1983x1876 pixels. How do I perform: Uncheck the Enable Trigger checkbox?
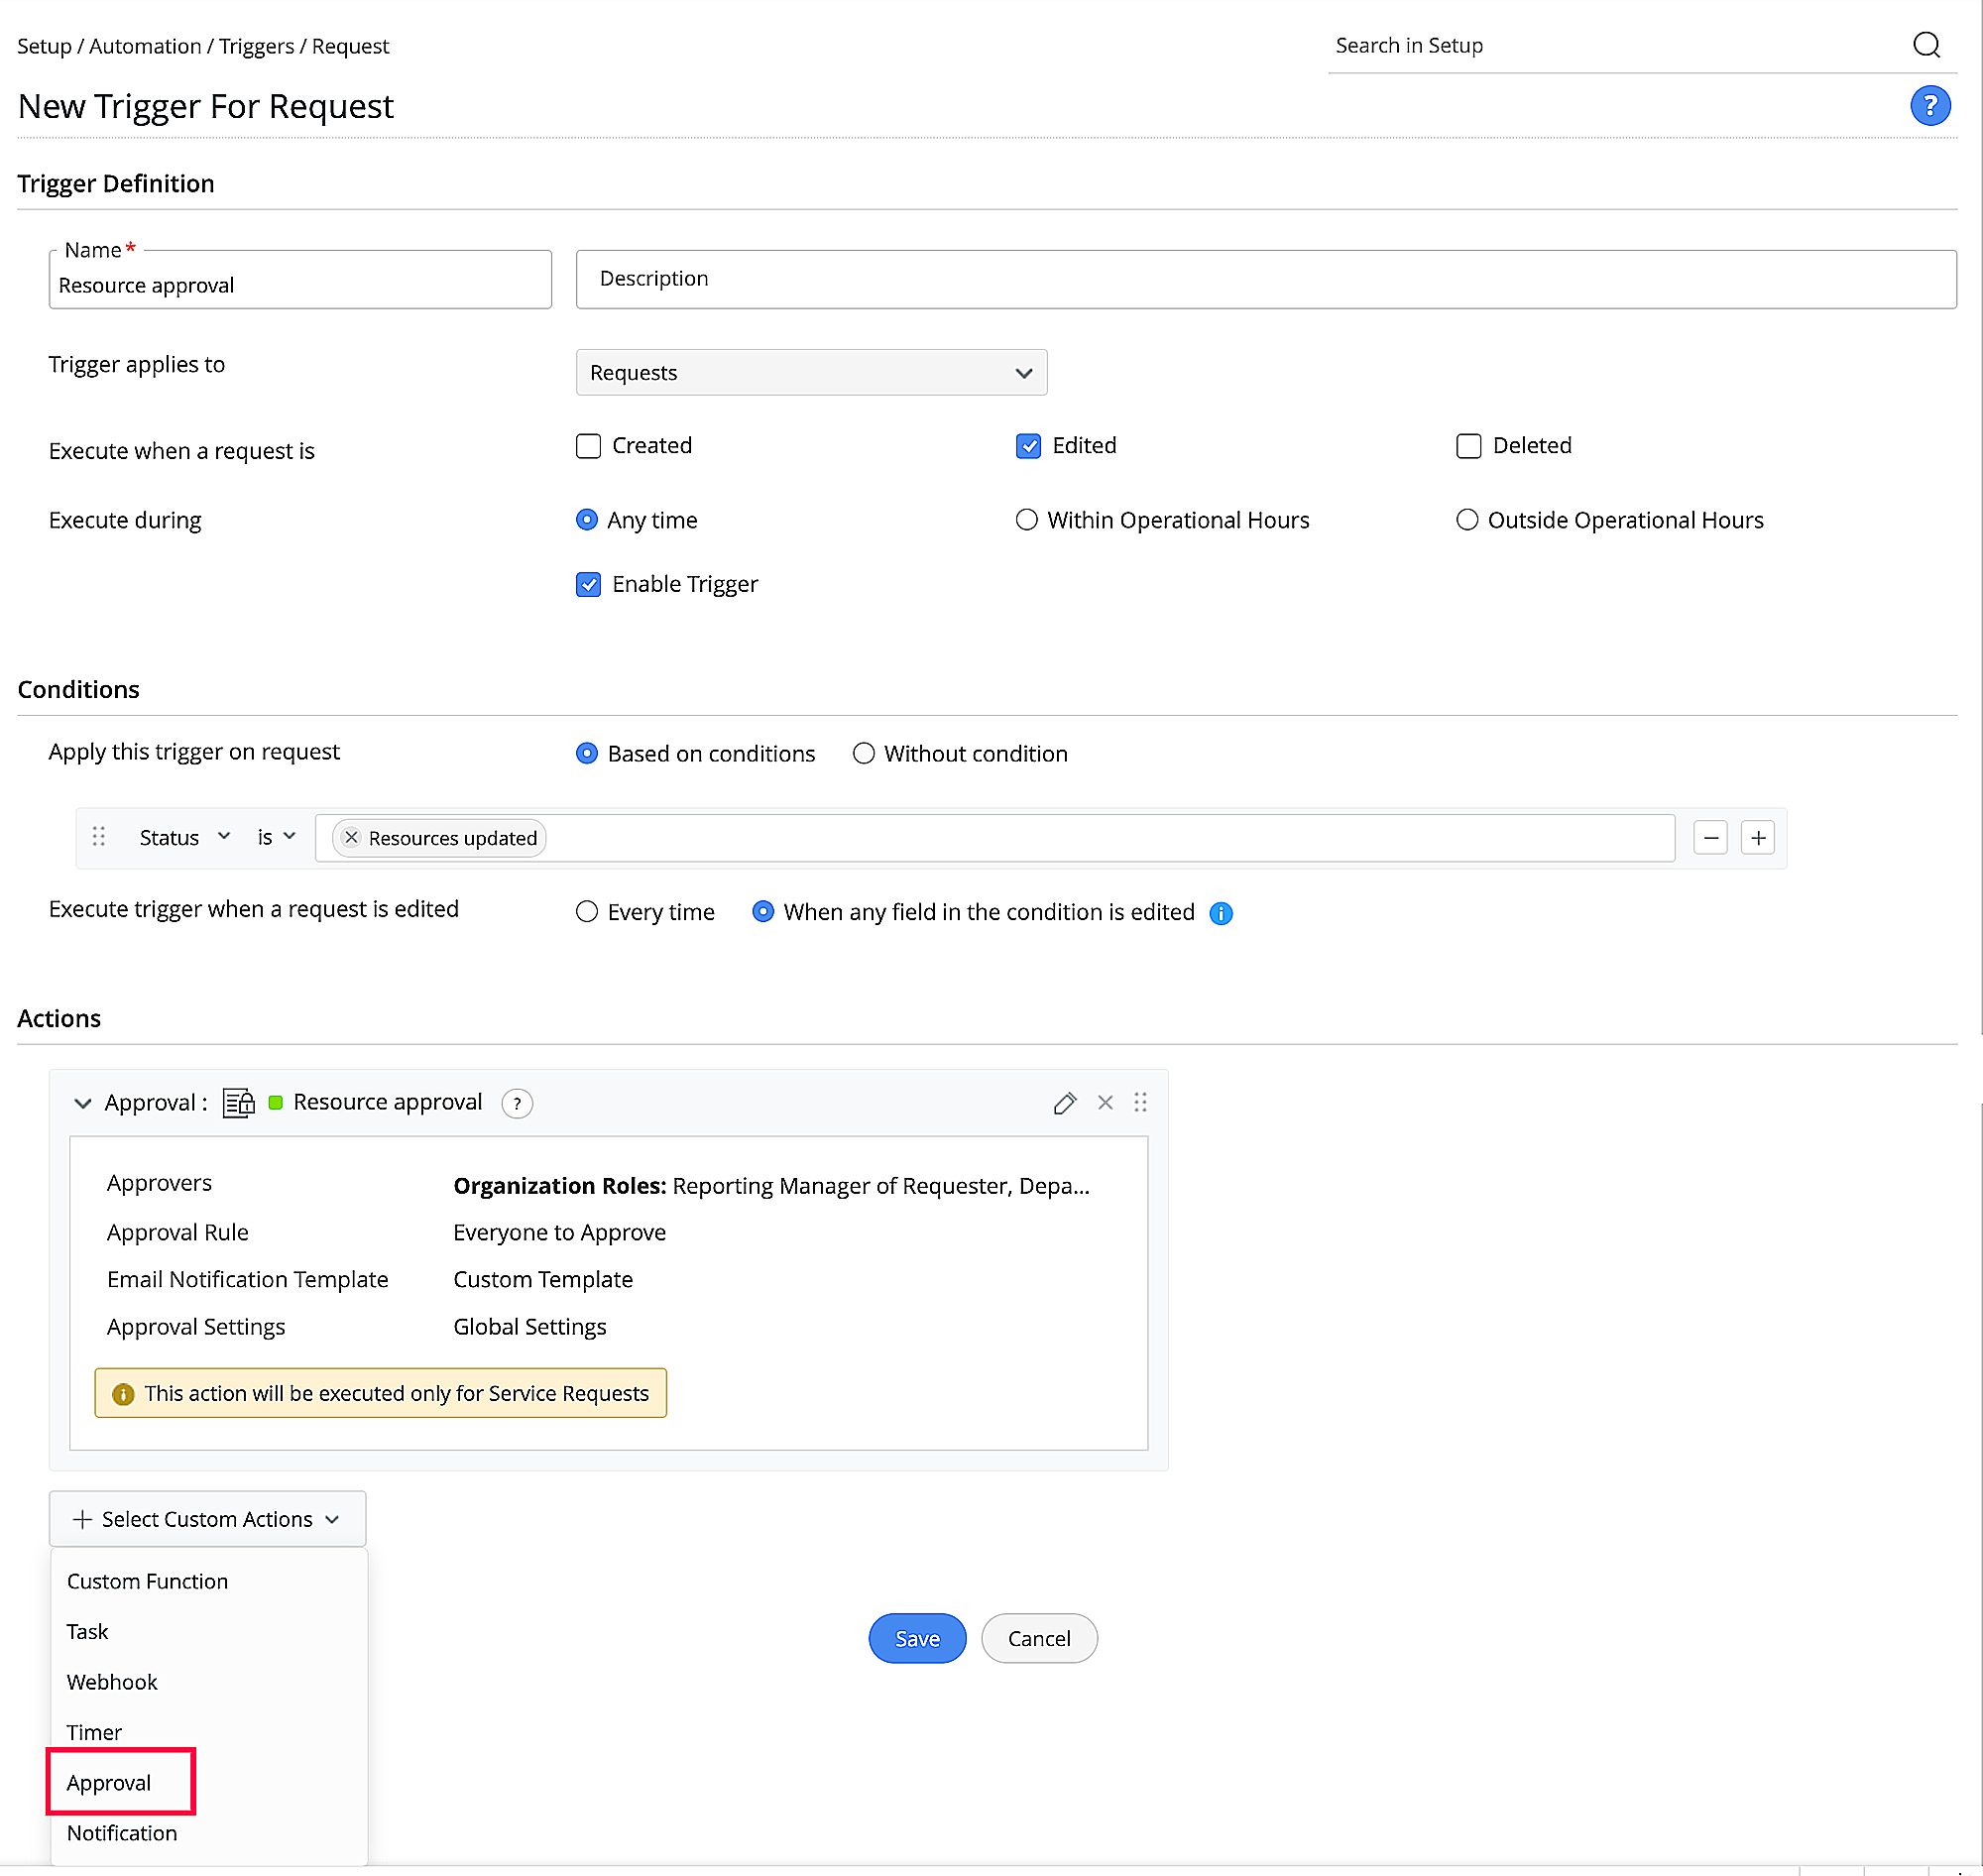588,584
